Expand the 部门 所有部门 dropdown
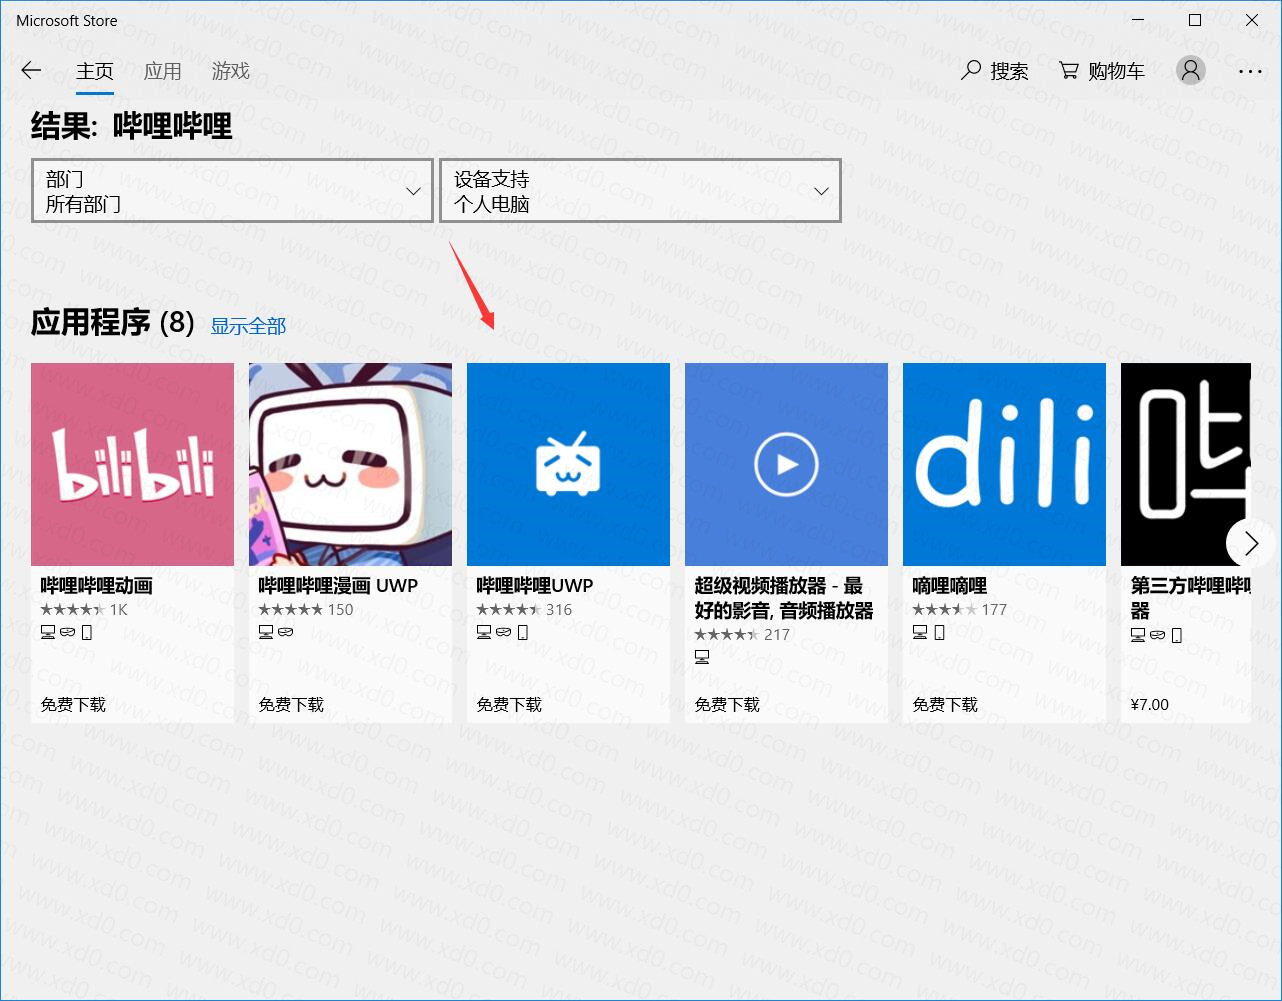The height and width of the screenshot is (1001, 1282). point(232,191)
